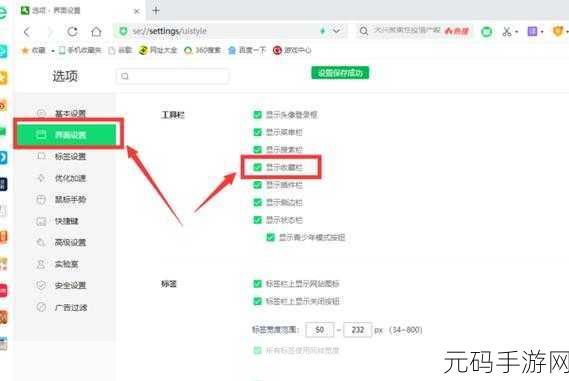Screen dimensions: 569x381
Task: Select 界面设置 in settings sidebar
Action: pyautogui.click(x=66, y=135)
